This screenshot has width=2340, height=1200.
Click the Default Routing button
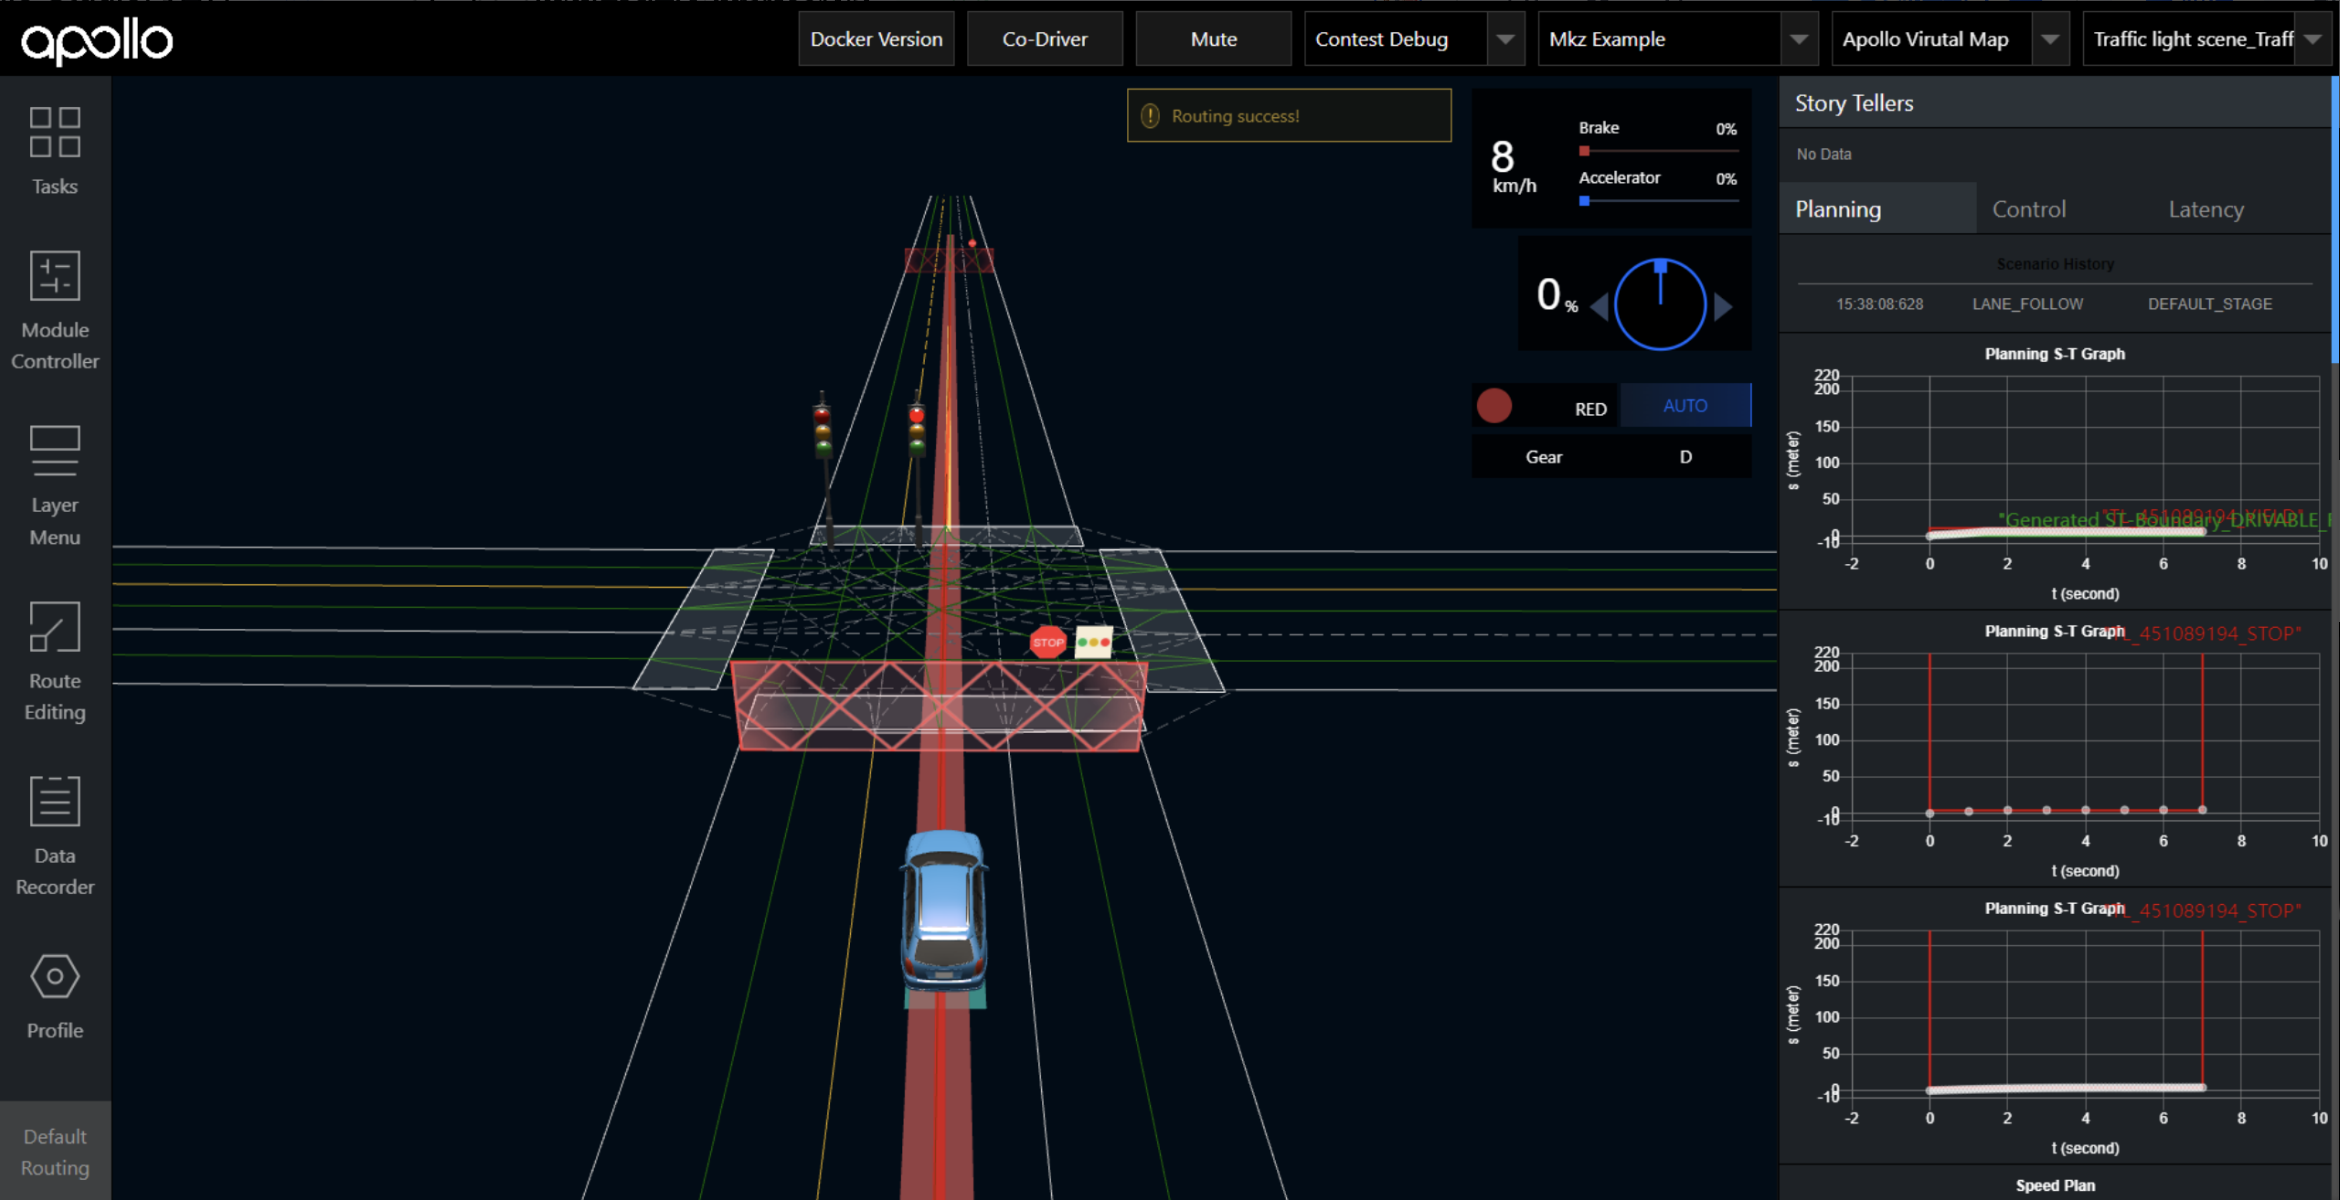[55, 1152]
